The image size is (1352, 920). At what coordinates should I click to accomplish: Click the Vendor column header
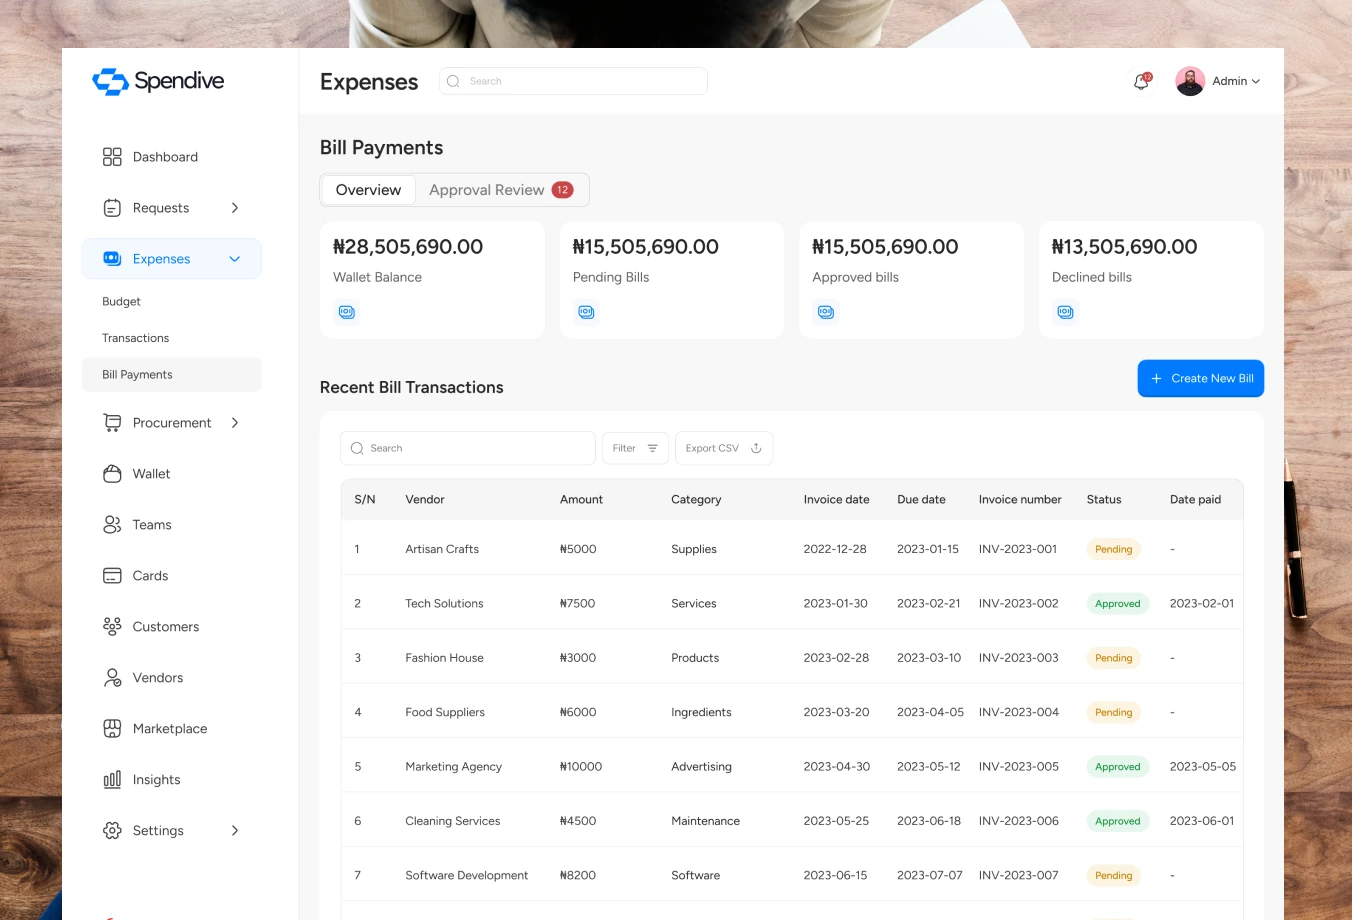tap(425, 499)
